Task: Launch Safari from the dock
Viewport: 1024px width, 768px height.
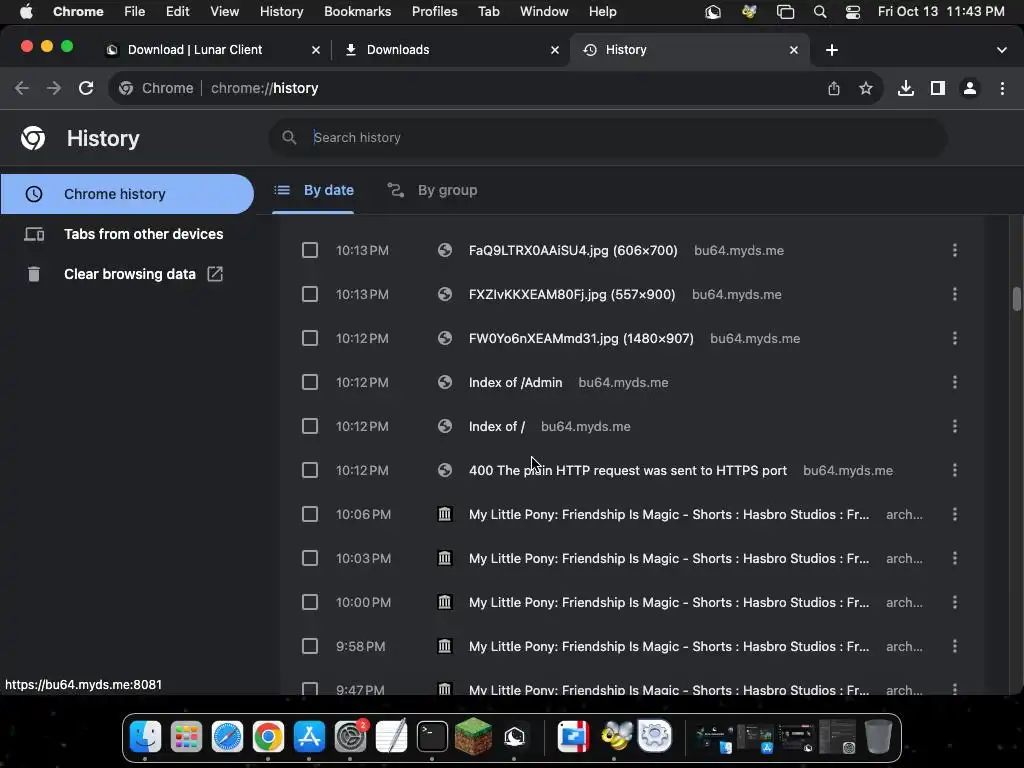Action: (227, 737)
